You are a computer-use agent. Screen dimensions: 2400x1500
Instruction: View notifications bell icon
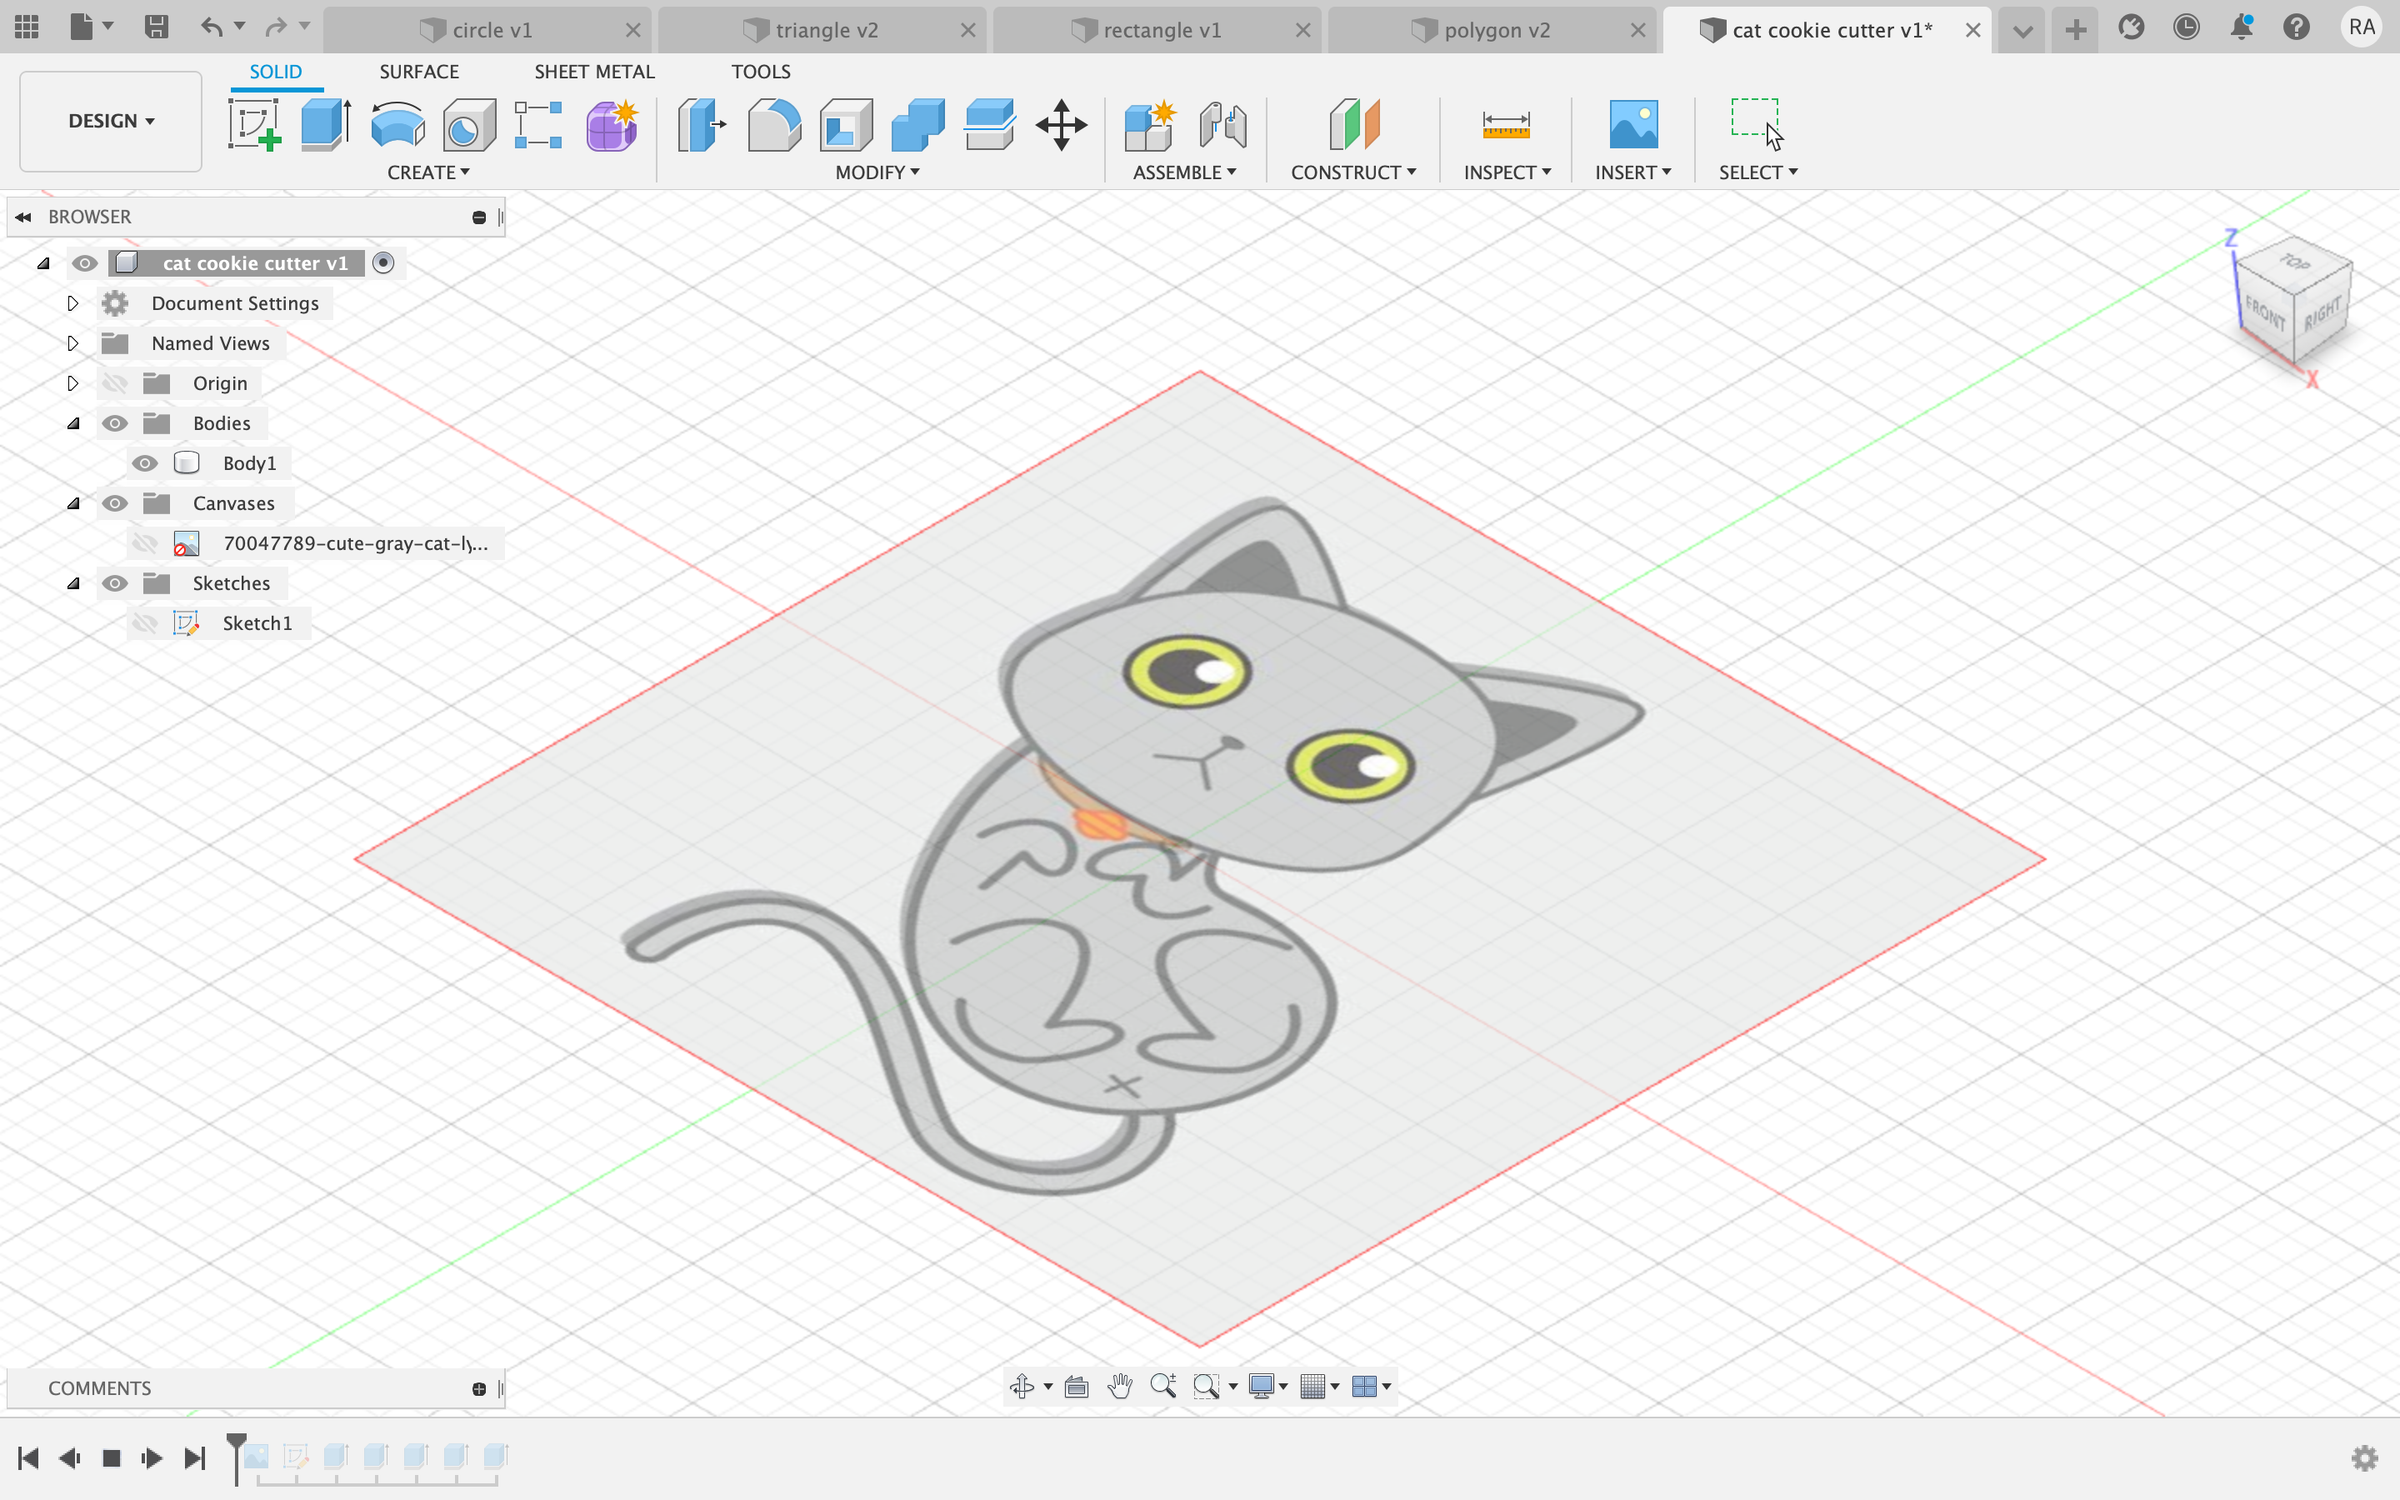[x=2242, y=28]
